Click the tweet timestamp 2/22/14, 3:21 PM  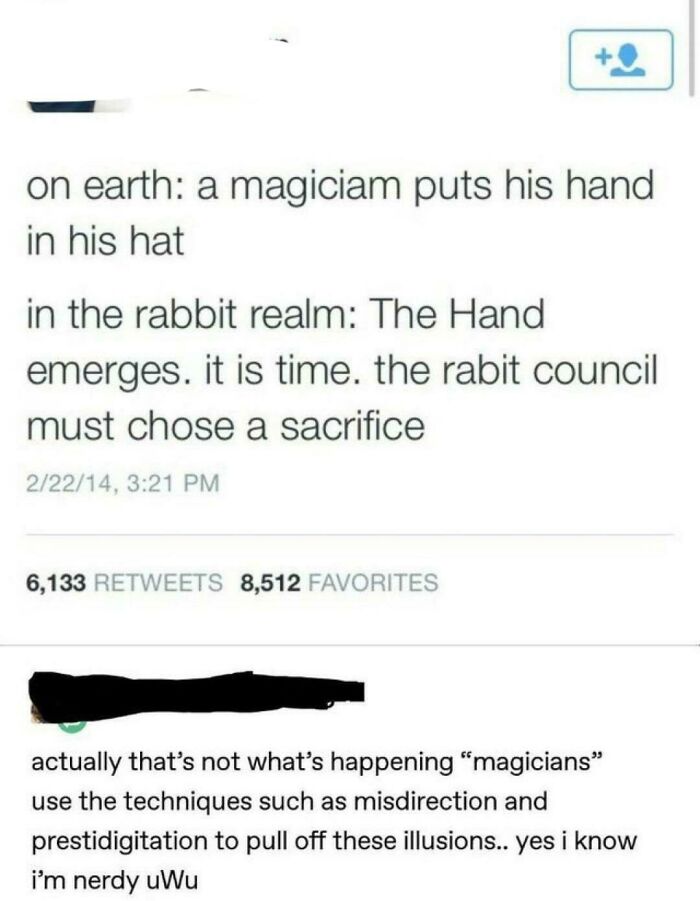123,482
